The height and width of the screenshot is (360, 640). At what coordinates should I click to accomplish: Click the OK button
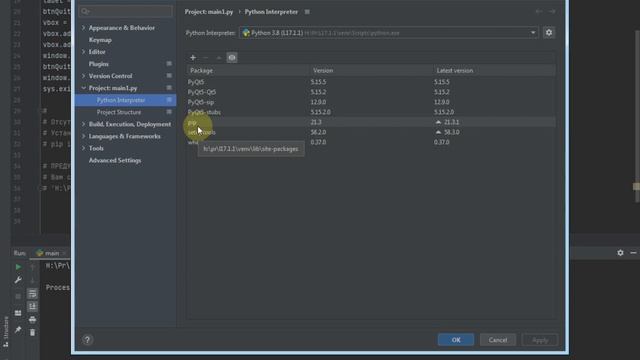click(x=456, y=340)
